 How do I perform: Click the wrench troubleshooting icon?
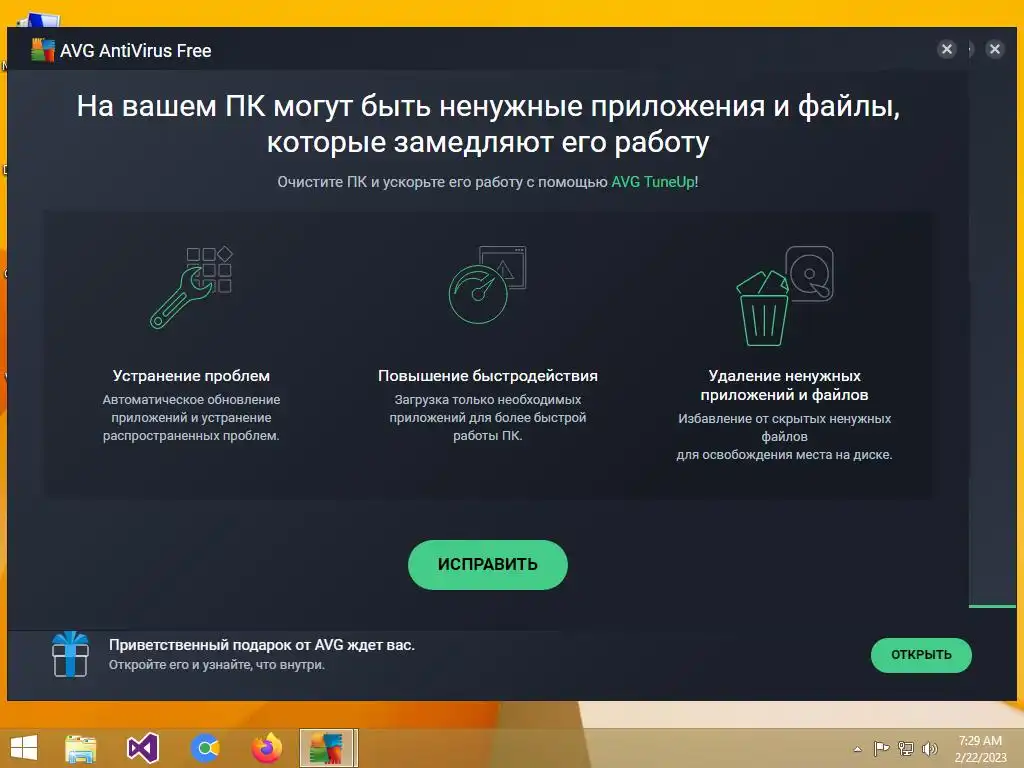[191, 287]
